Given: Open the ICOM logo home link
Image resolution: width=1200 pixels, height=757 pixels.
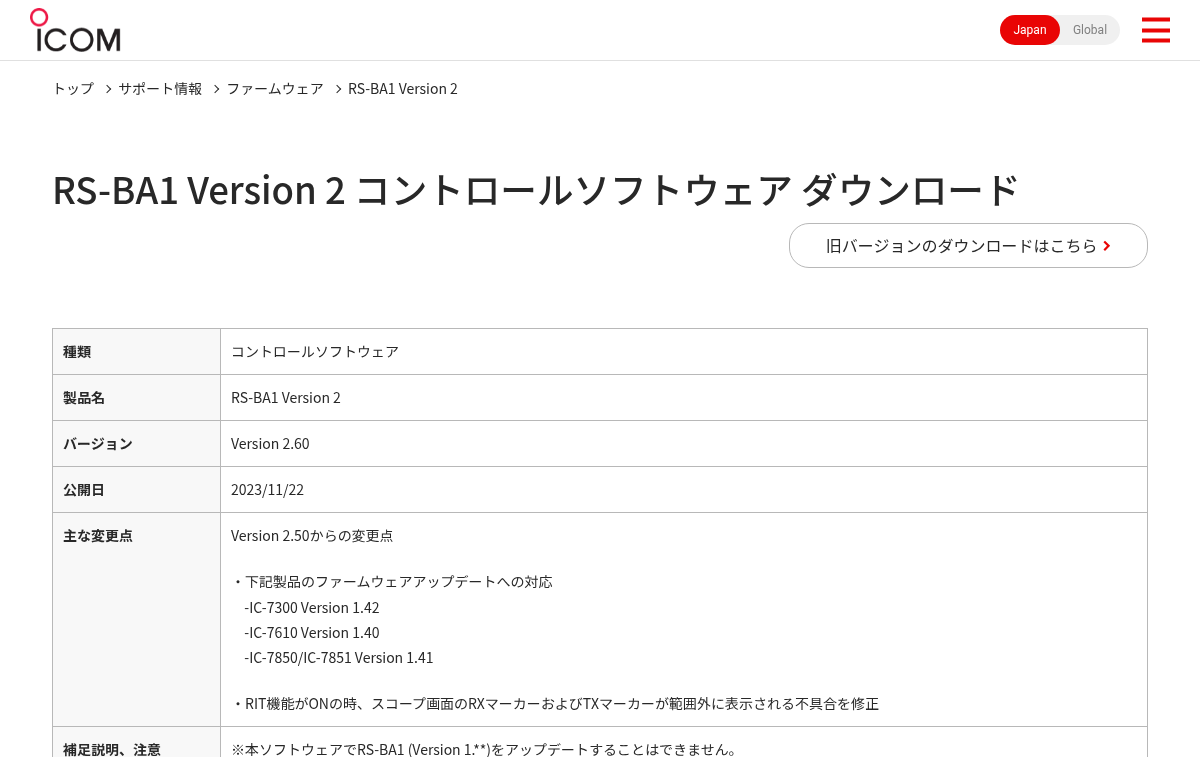Looking at the screenshot, I should [x=75, y=30].
